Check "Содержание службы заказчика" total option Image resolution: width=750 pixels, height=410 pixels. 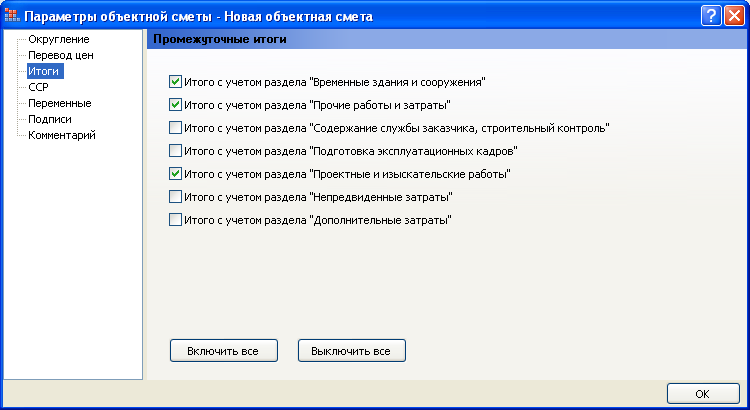(x=176, y=128)
